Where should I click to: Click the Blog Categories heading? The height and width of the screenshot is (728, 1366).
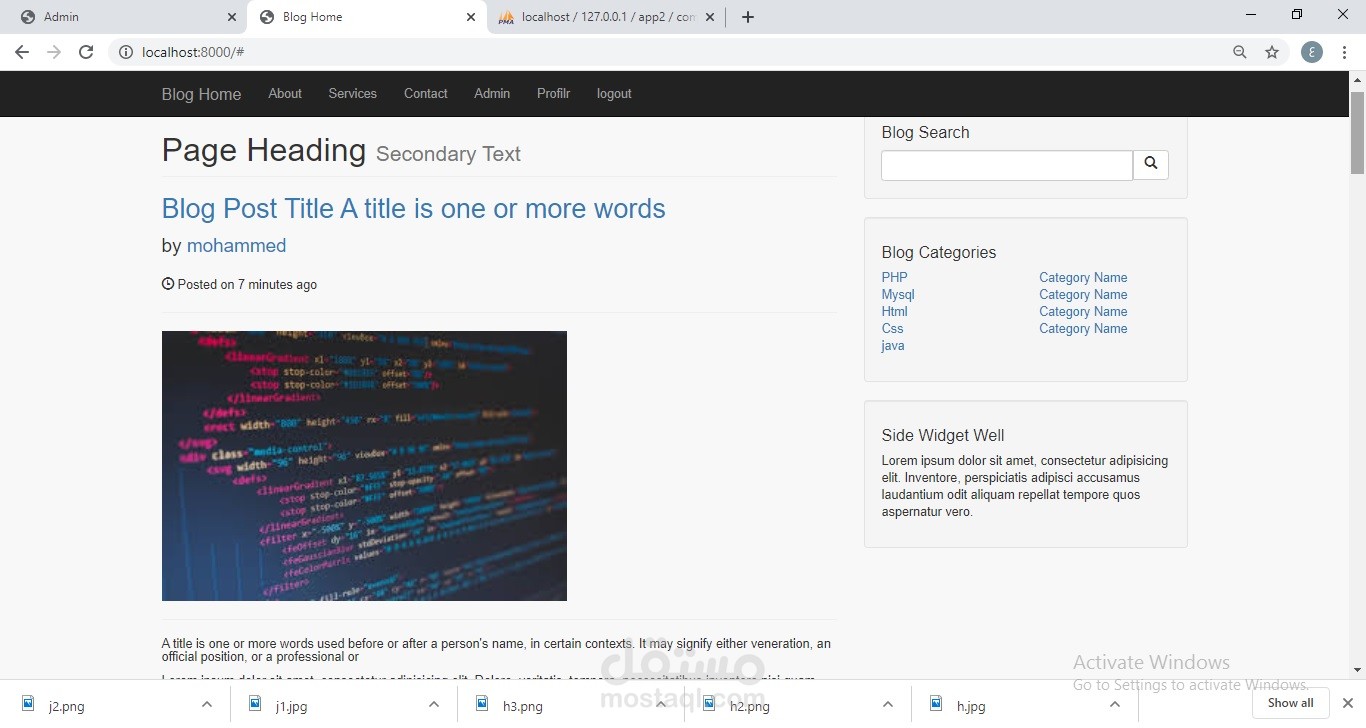tap(939, 252)
